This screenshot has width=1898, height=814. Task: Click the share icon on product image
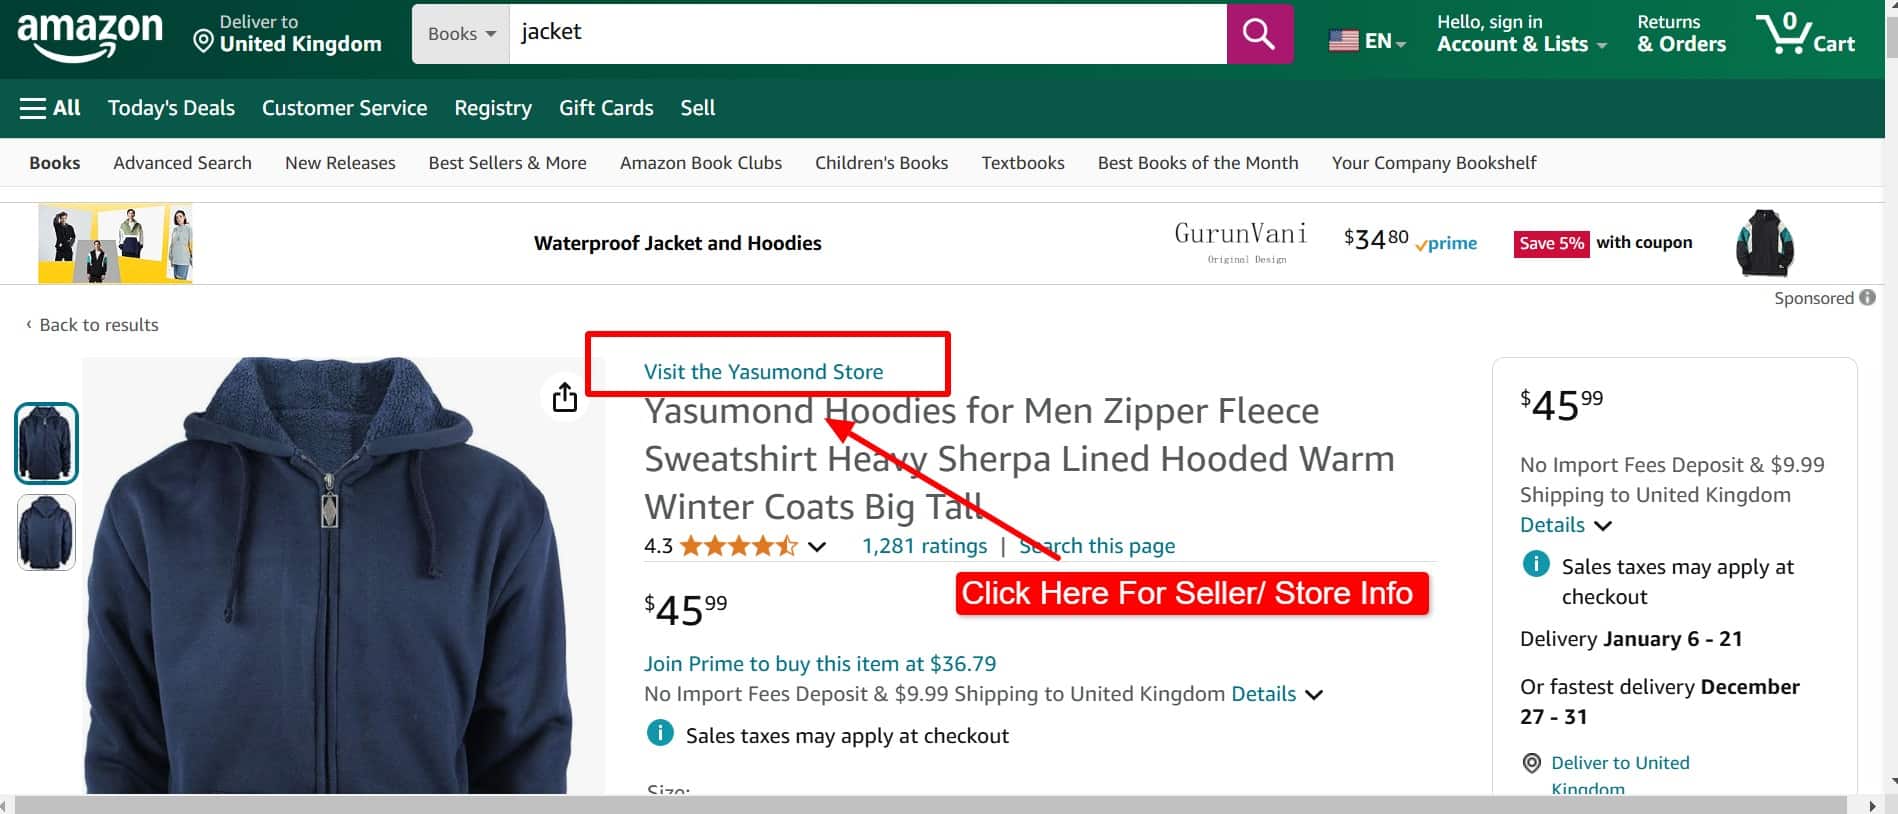point(565,396)
